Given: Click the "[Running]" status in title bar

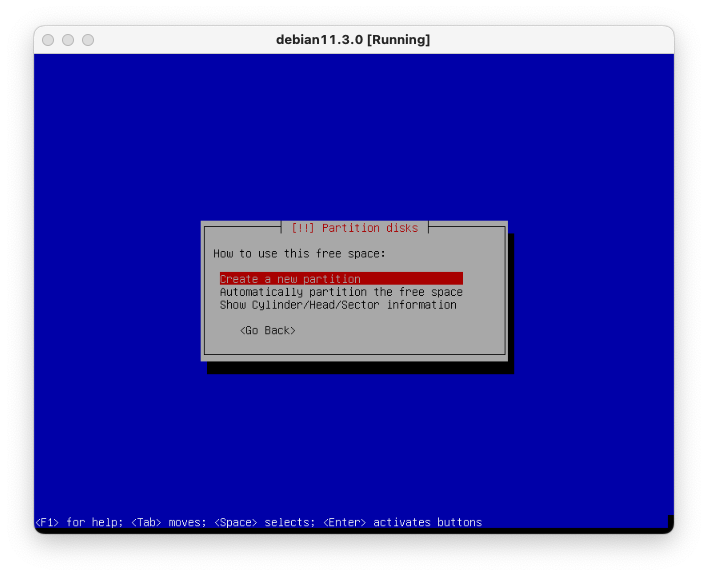Looking at the screenshot, I should pos(397,40).
